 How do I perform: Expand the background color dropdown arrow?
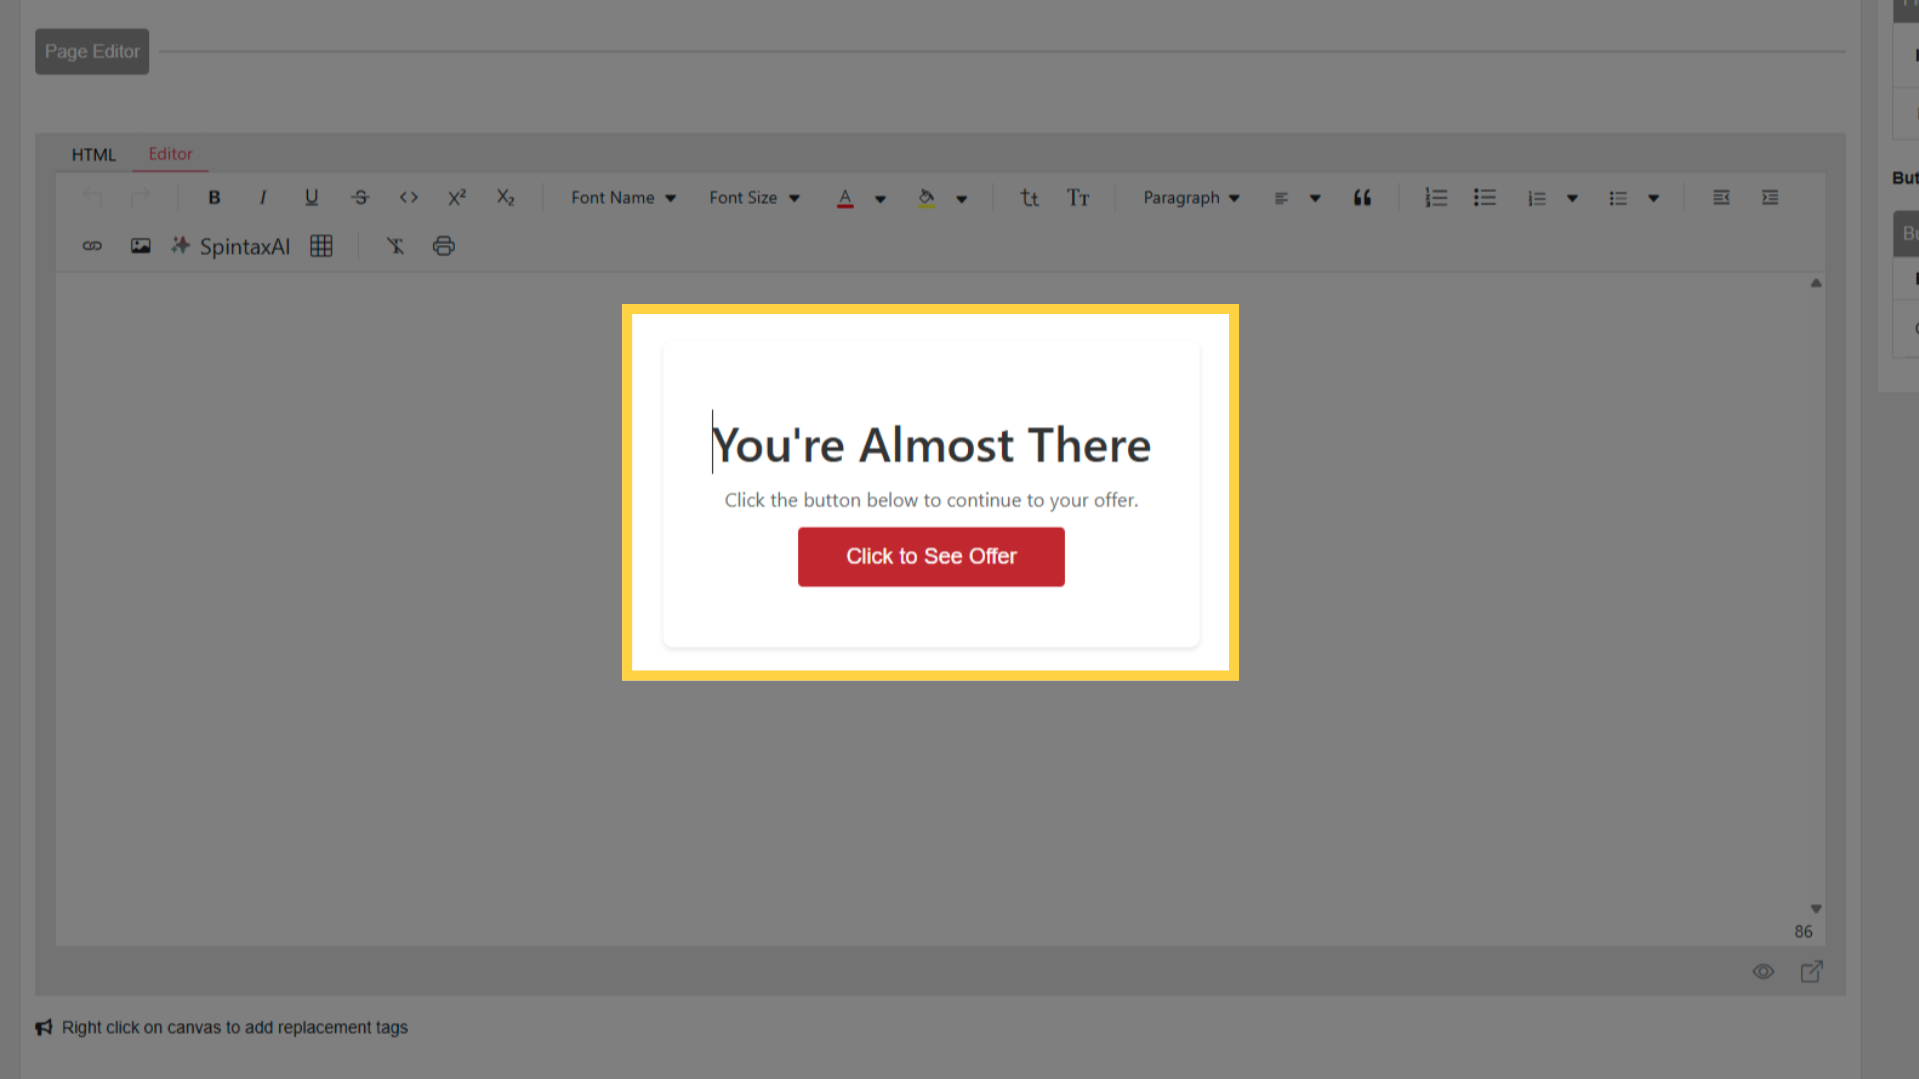962,199
